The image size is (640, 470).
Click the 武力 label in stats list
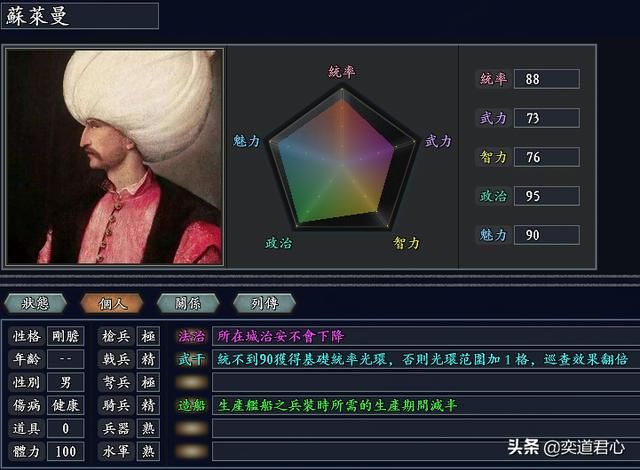(493, 118)
